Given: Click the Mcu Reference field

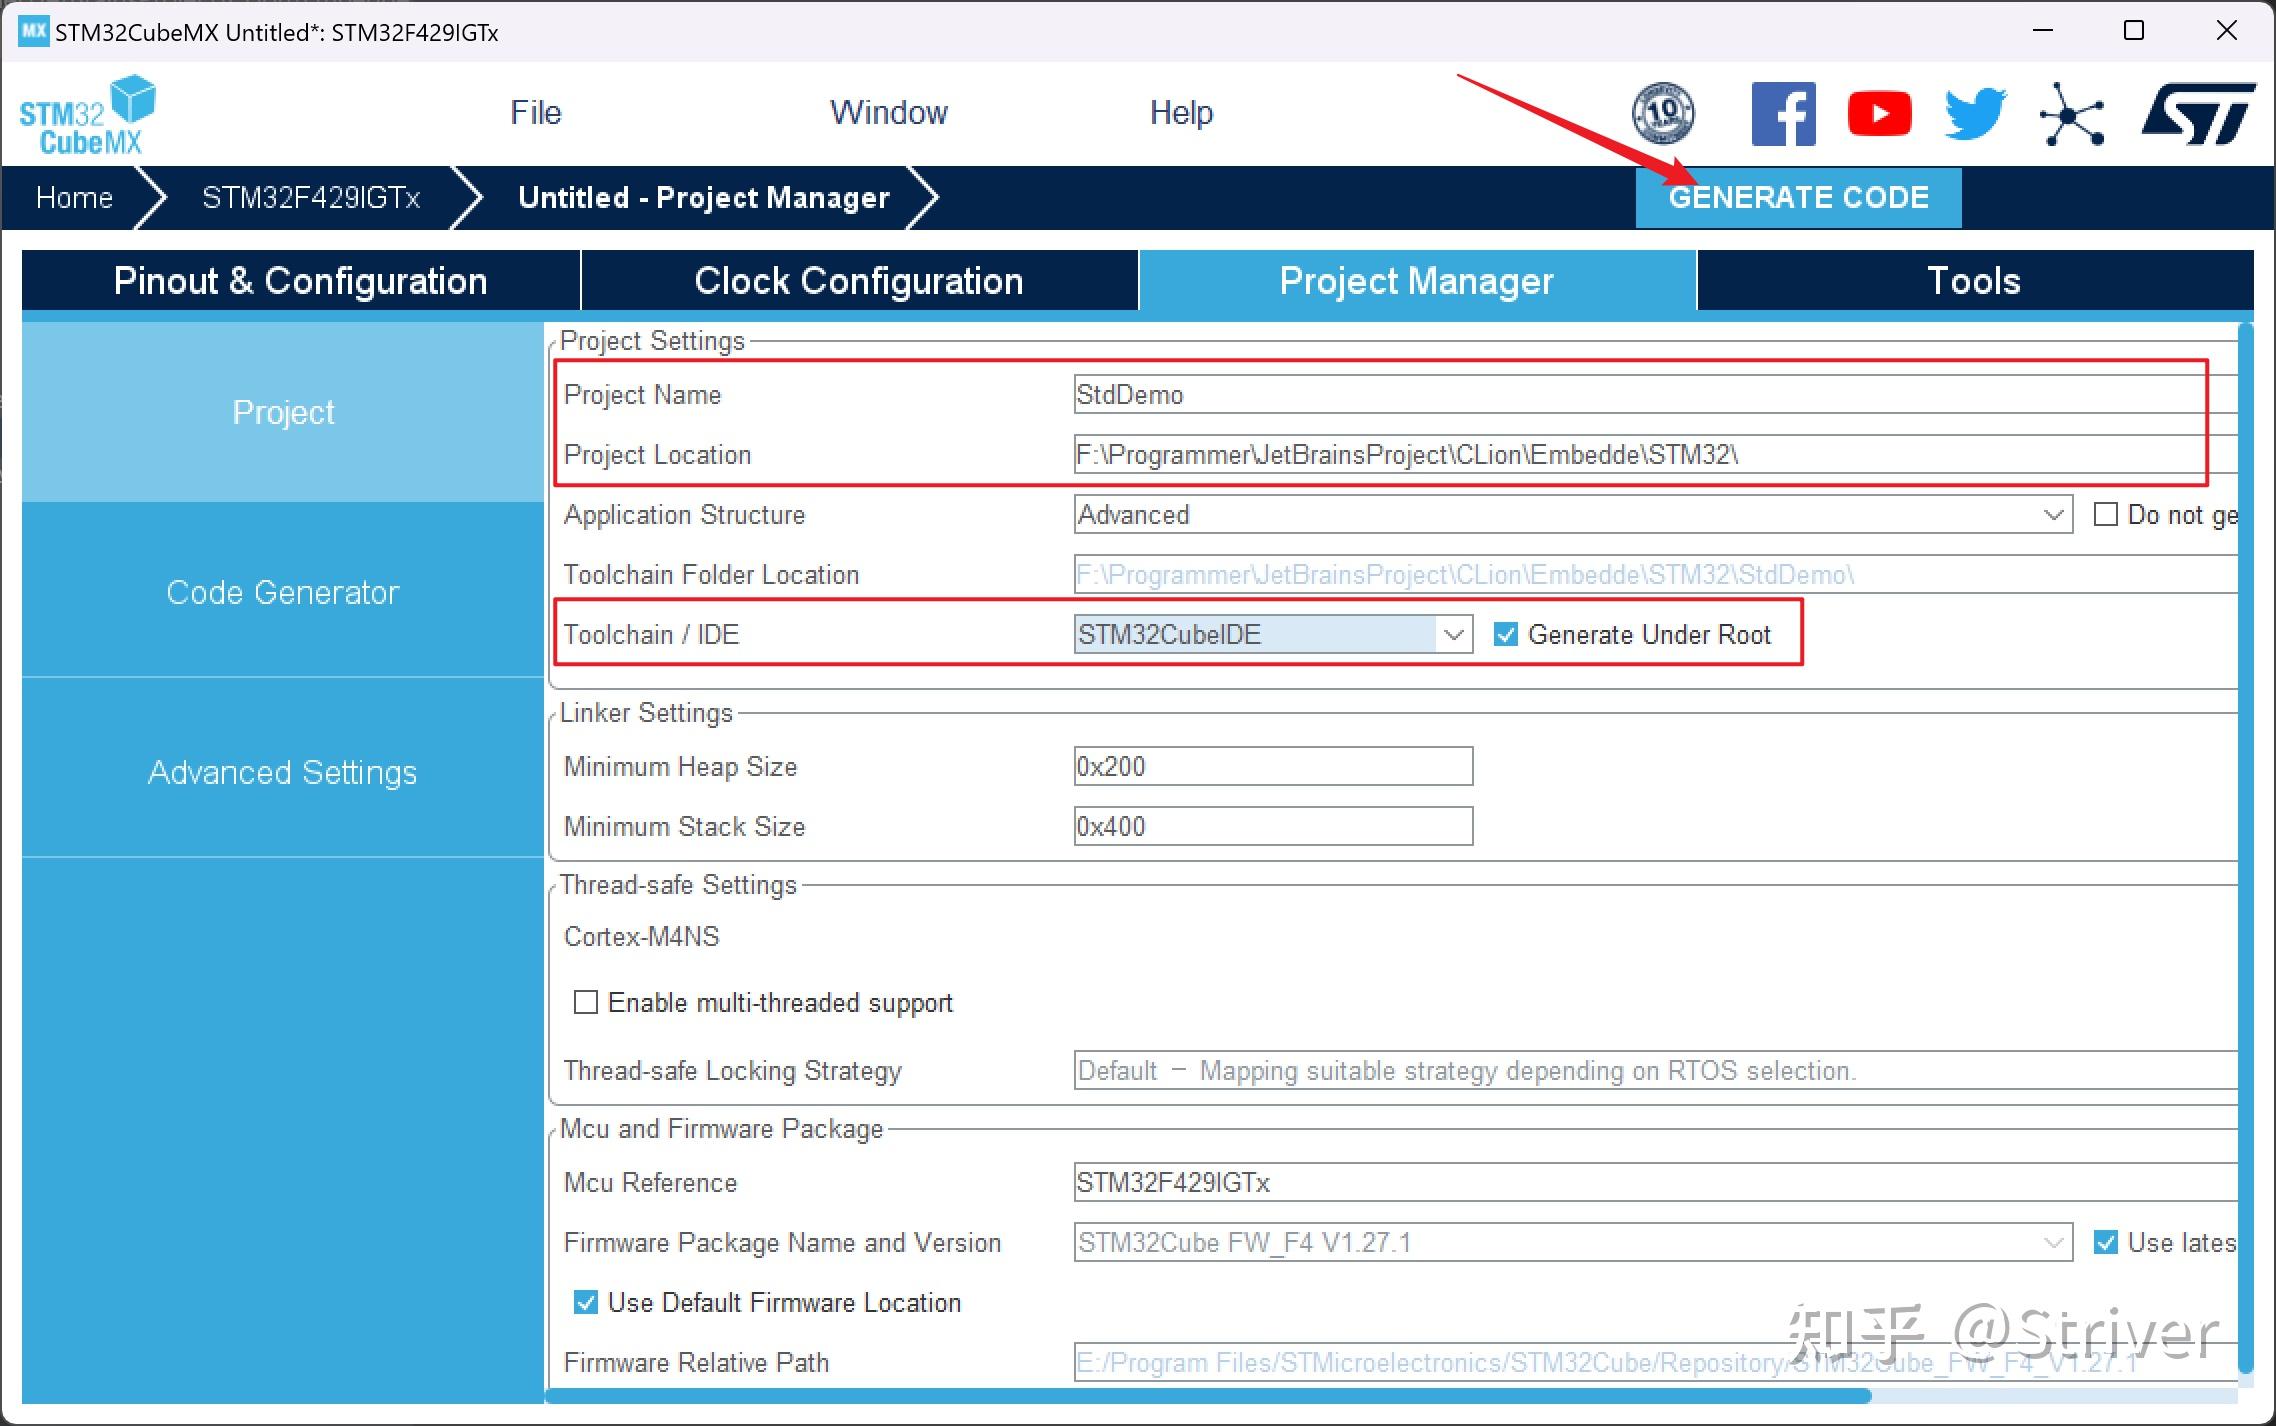Looking at the screenshot, I should coord(1655,1182).
